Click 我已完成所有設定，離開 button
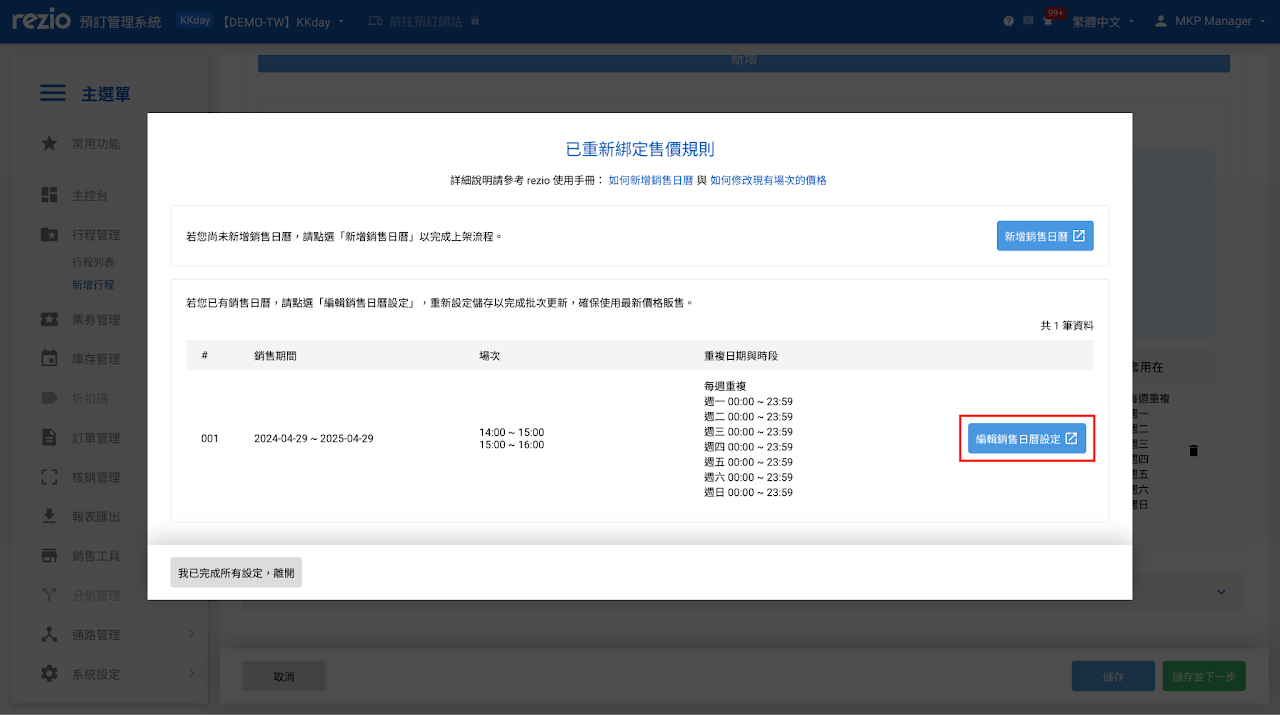1280x715 pixels. coord(236,573)
